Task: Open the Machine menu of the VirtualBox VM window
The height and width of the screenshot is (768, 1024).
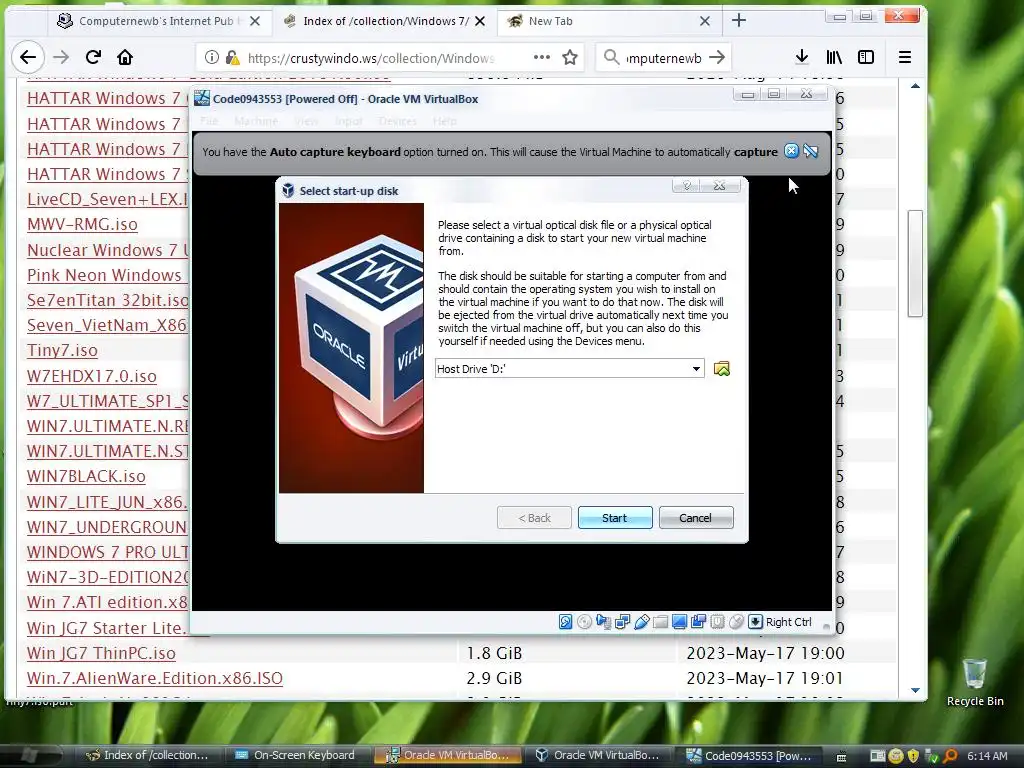Action: tap(256, 121)
